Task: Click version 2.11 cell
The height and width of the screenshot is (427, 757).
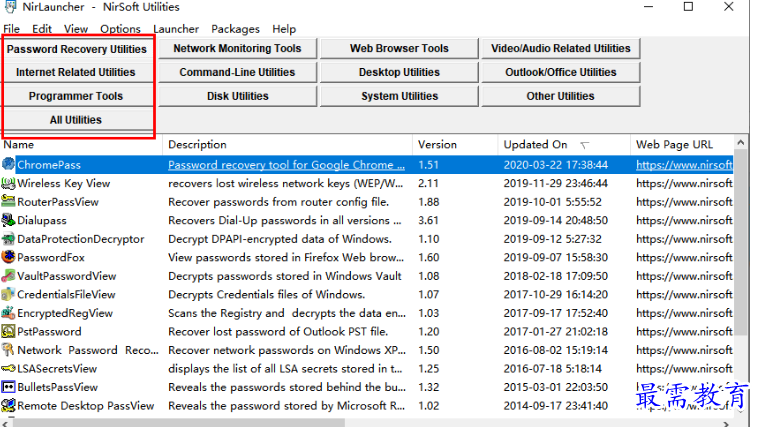Action: pyautogui.click(x=428, y=183)
